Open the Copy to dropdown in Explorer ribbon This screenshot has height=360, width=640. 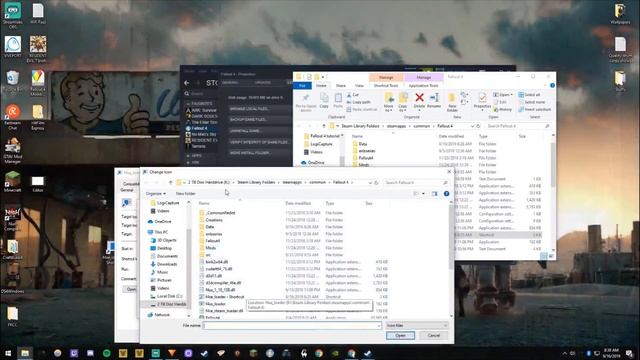tap(403, 102)
